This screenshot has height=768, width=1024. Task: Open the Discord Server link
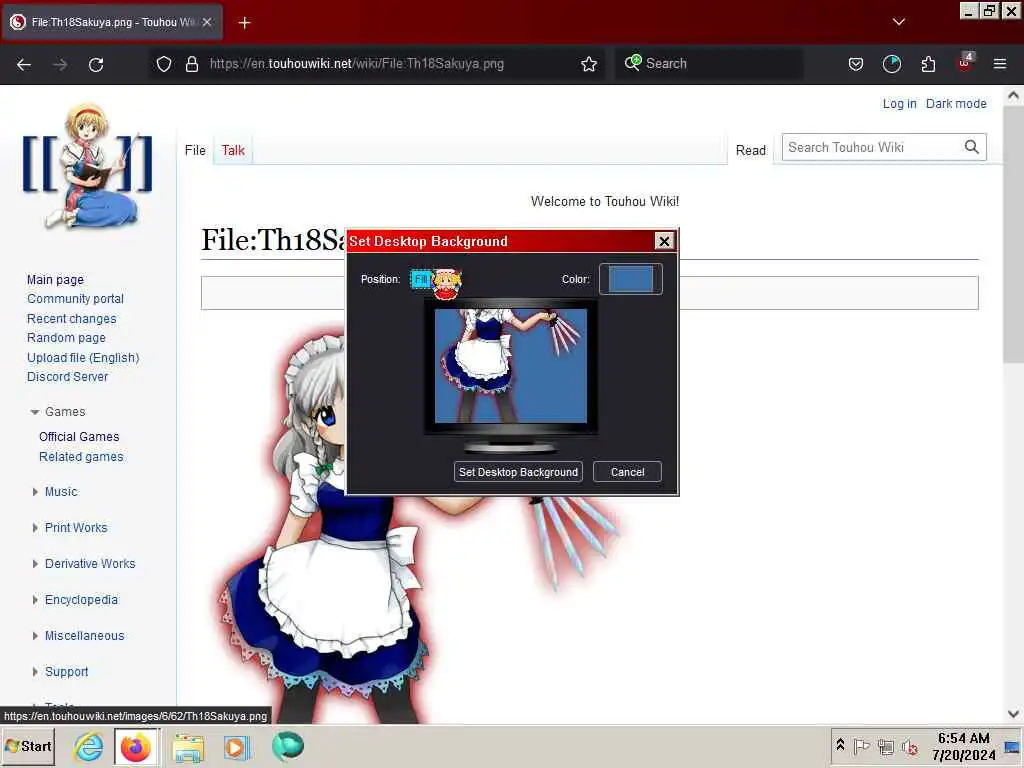coord(67,377)
